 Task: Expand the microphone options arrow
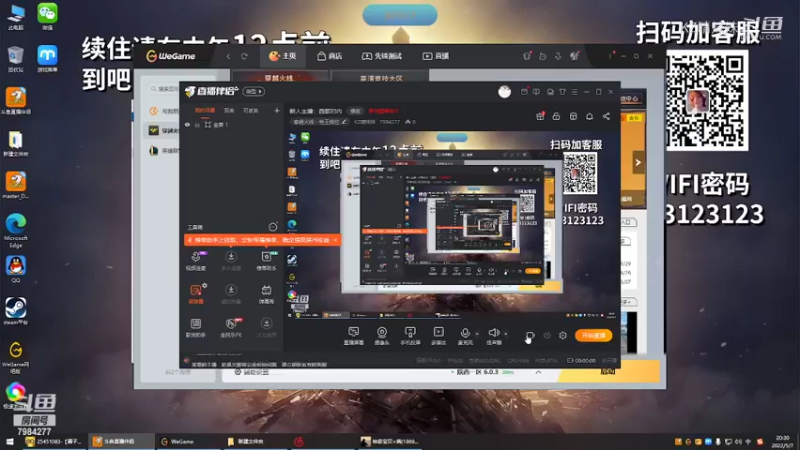(477, 334)
